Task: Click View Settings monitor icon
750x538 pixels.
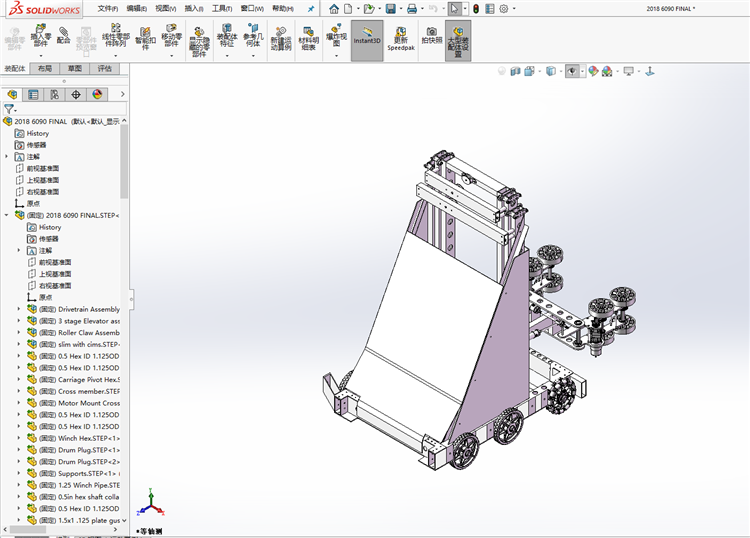Action: click(x=629, y=72)
